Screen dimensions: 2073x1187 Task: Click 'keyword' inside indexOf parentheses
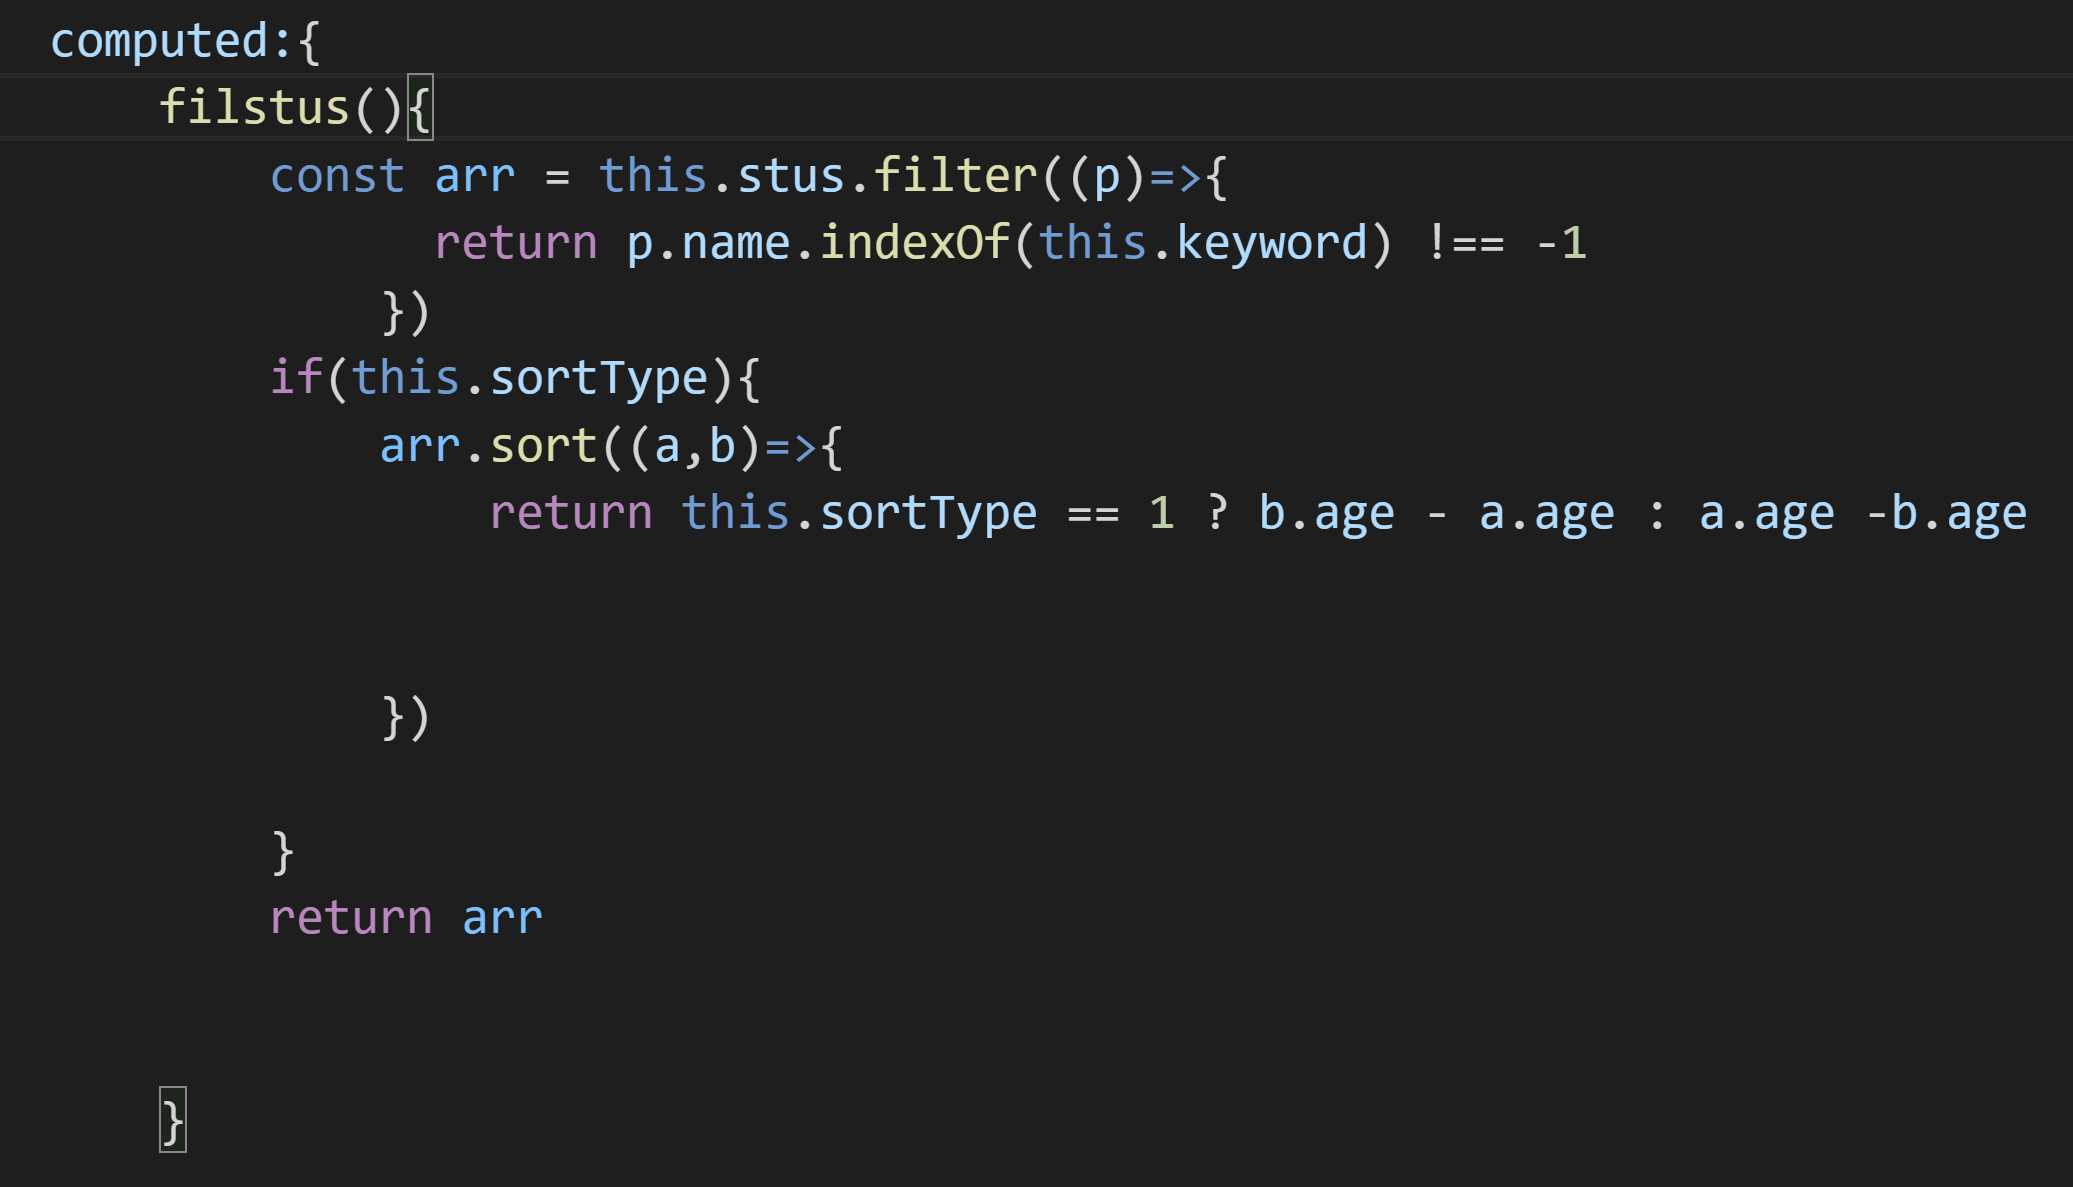coord(1272,243)
